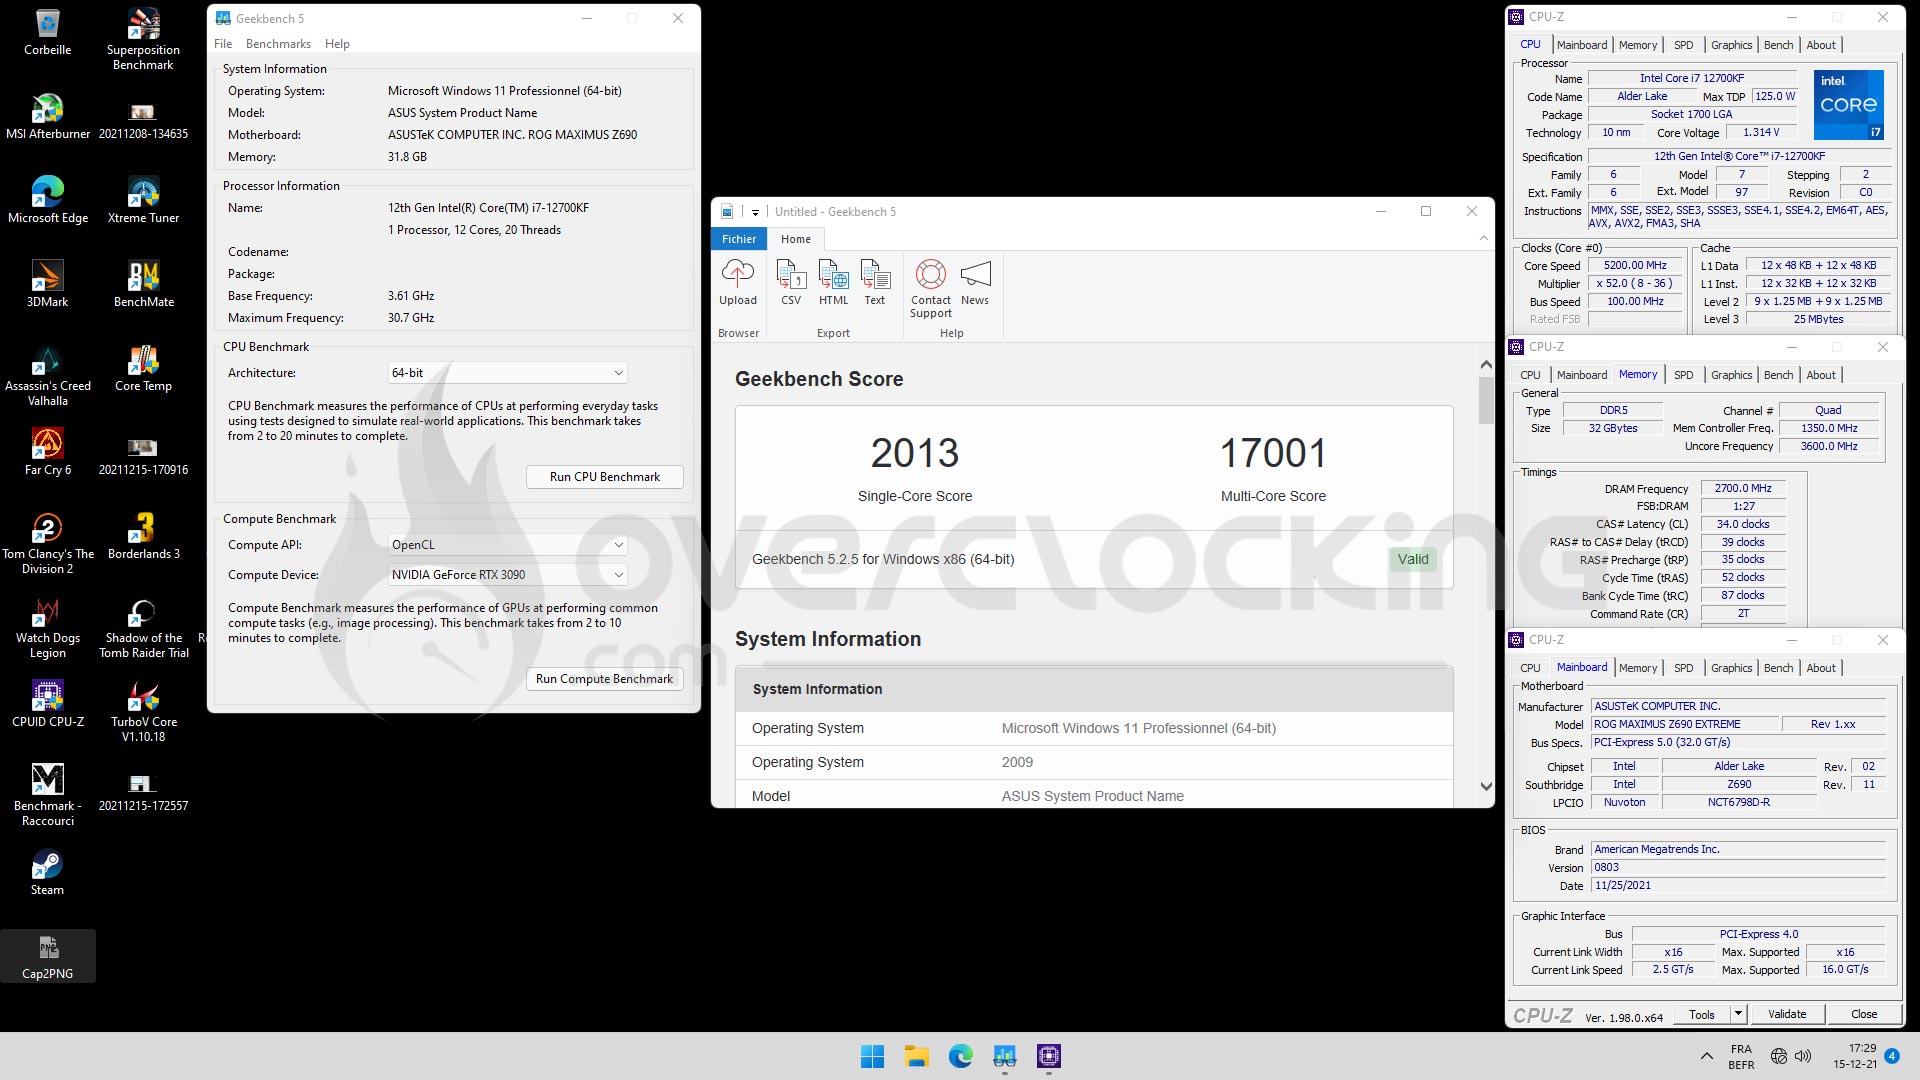Open Contact Support in Geekbench ribbon

931,288
